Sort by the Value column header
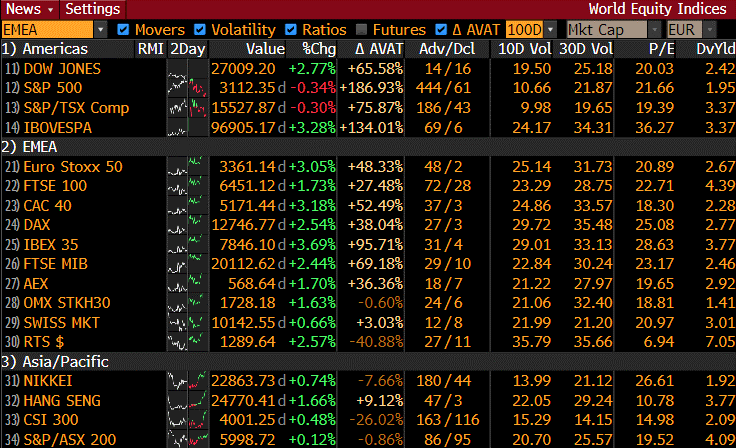The image size is (736, 448). (x=266, y=49)
